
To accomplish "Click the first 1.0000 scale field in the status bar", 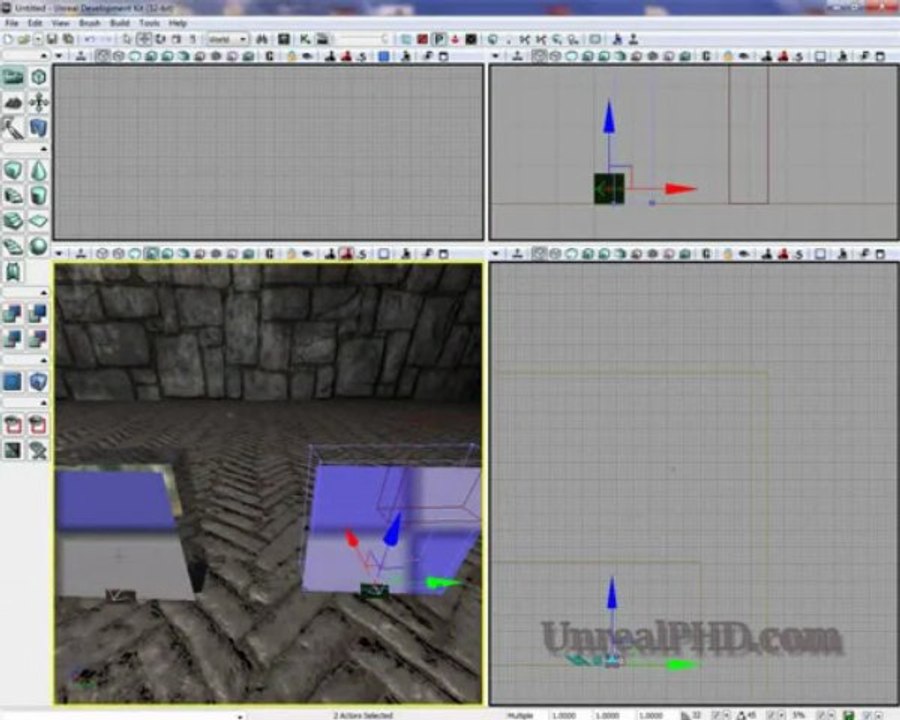I will 564,715.
